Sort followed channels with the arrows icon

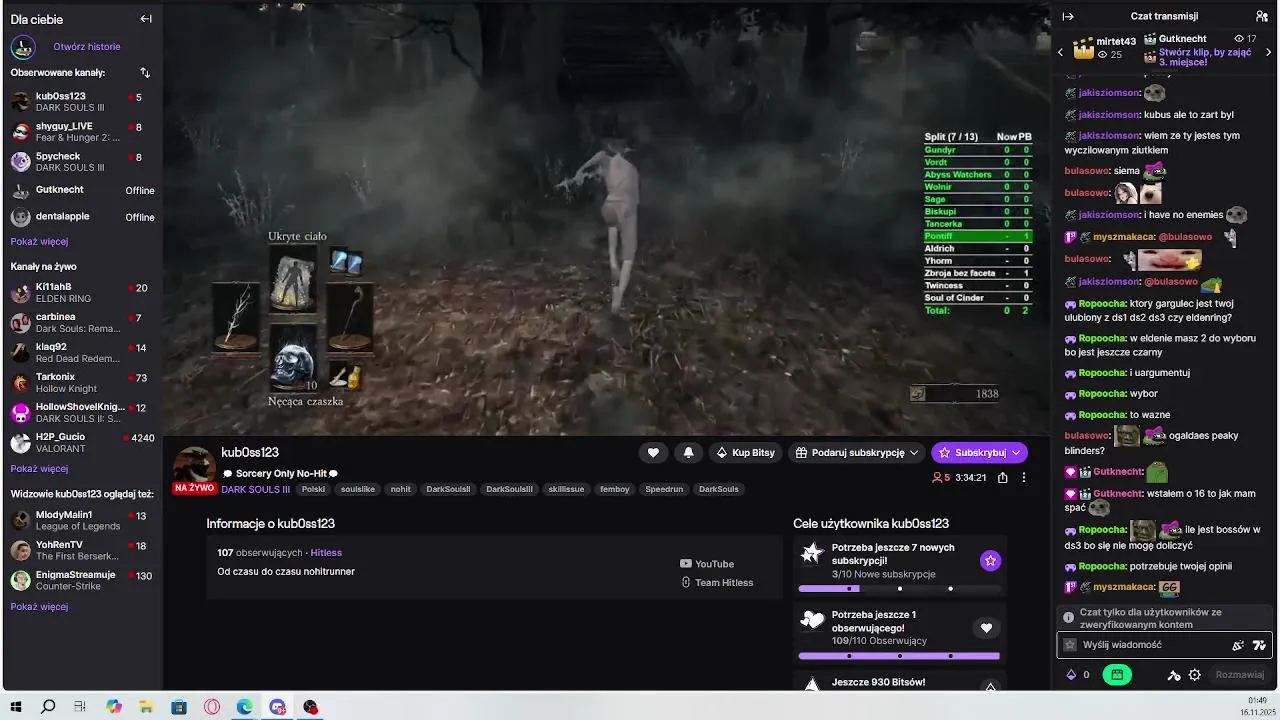coord(145,73)
